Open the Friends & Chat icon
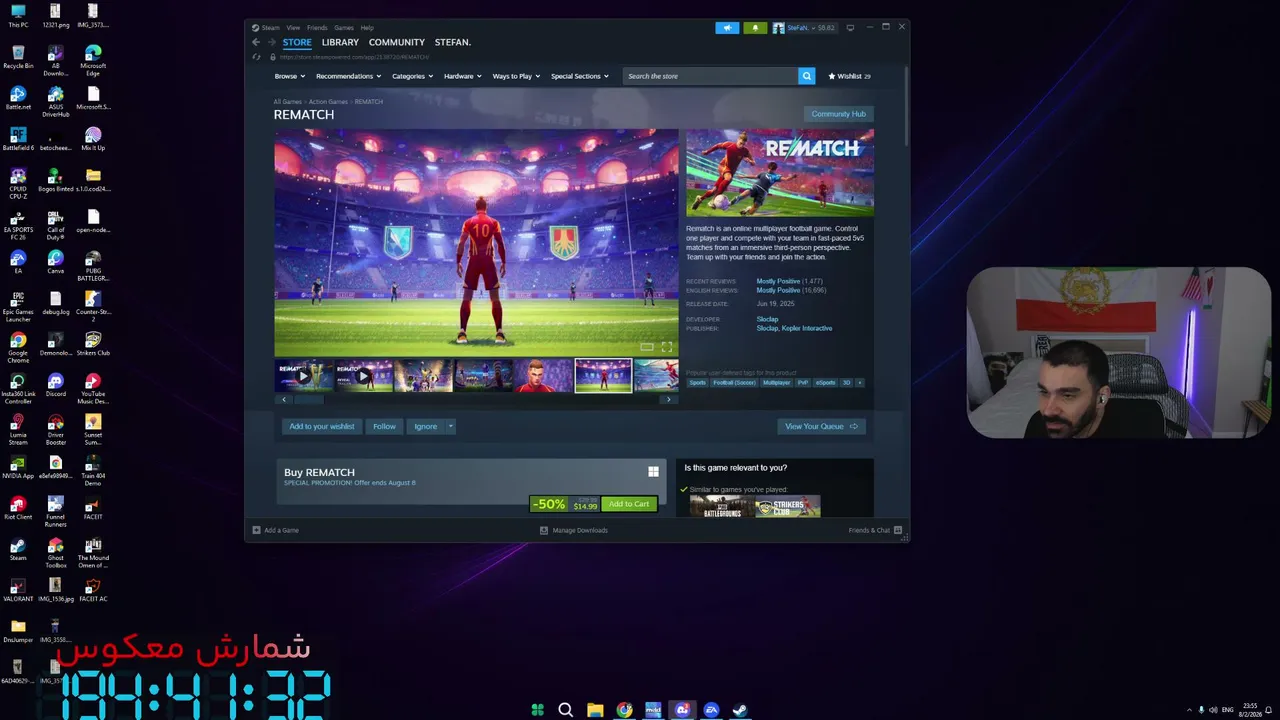This screenshot has width=1280, height=720. pos(897,530)
